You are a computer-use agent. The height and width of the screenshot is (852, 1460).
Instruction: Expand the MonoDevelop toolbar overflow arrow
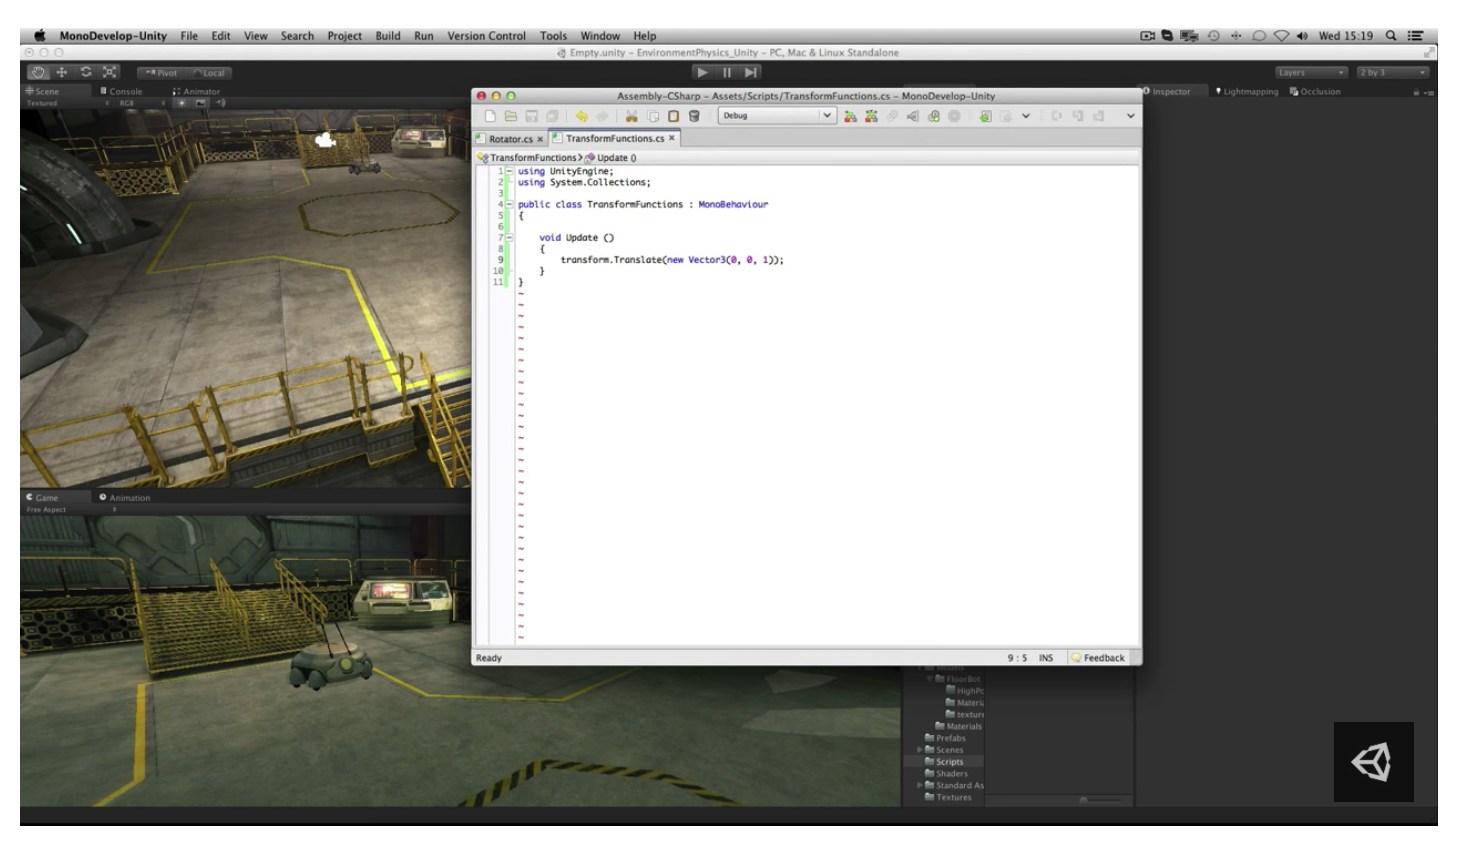pyautogui.click(x=1130, y=116)
